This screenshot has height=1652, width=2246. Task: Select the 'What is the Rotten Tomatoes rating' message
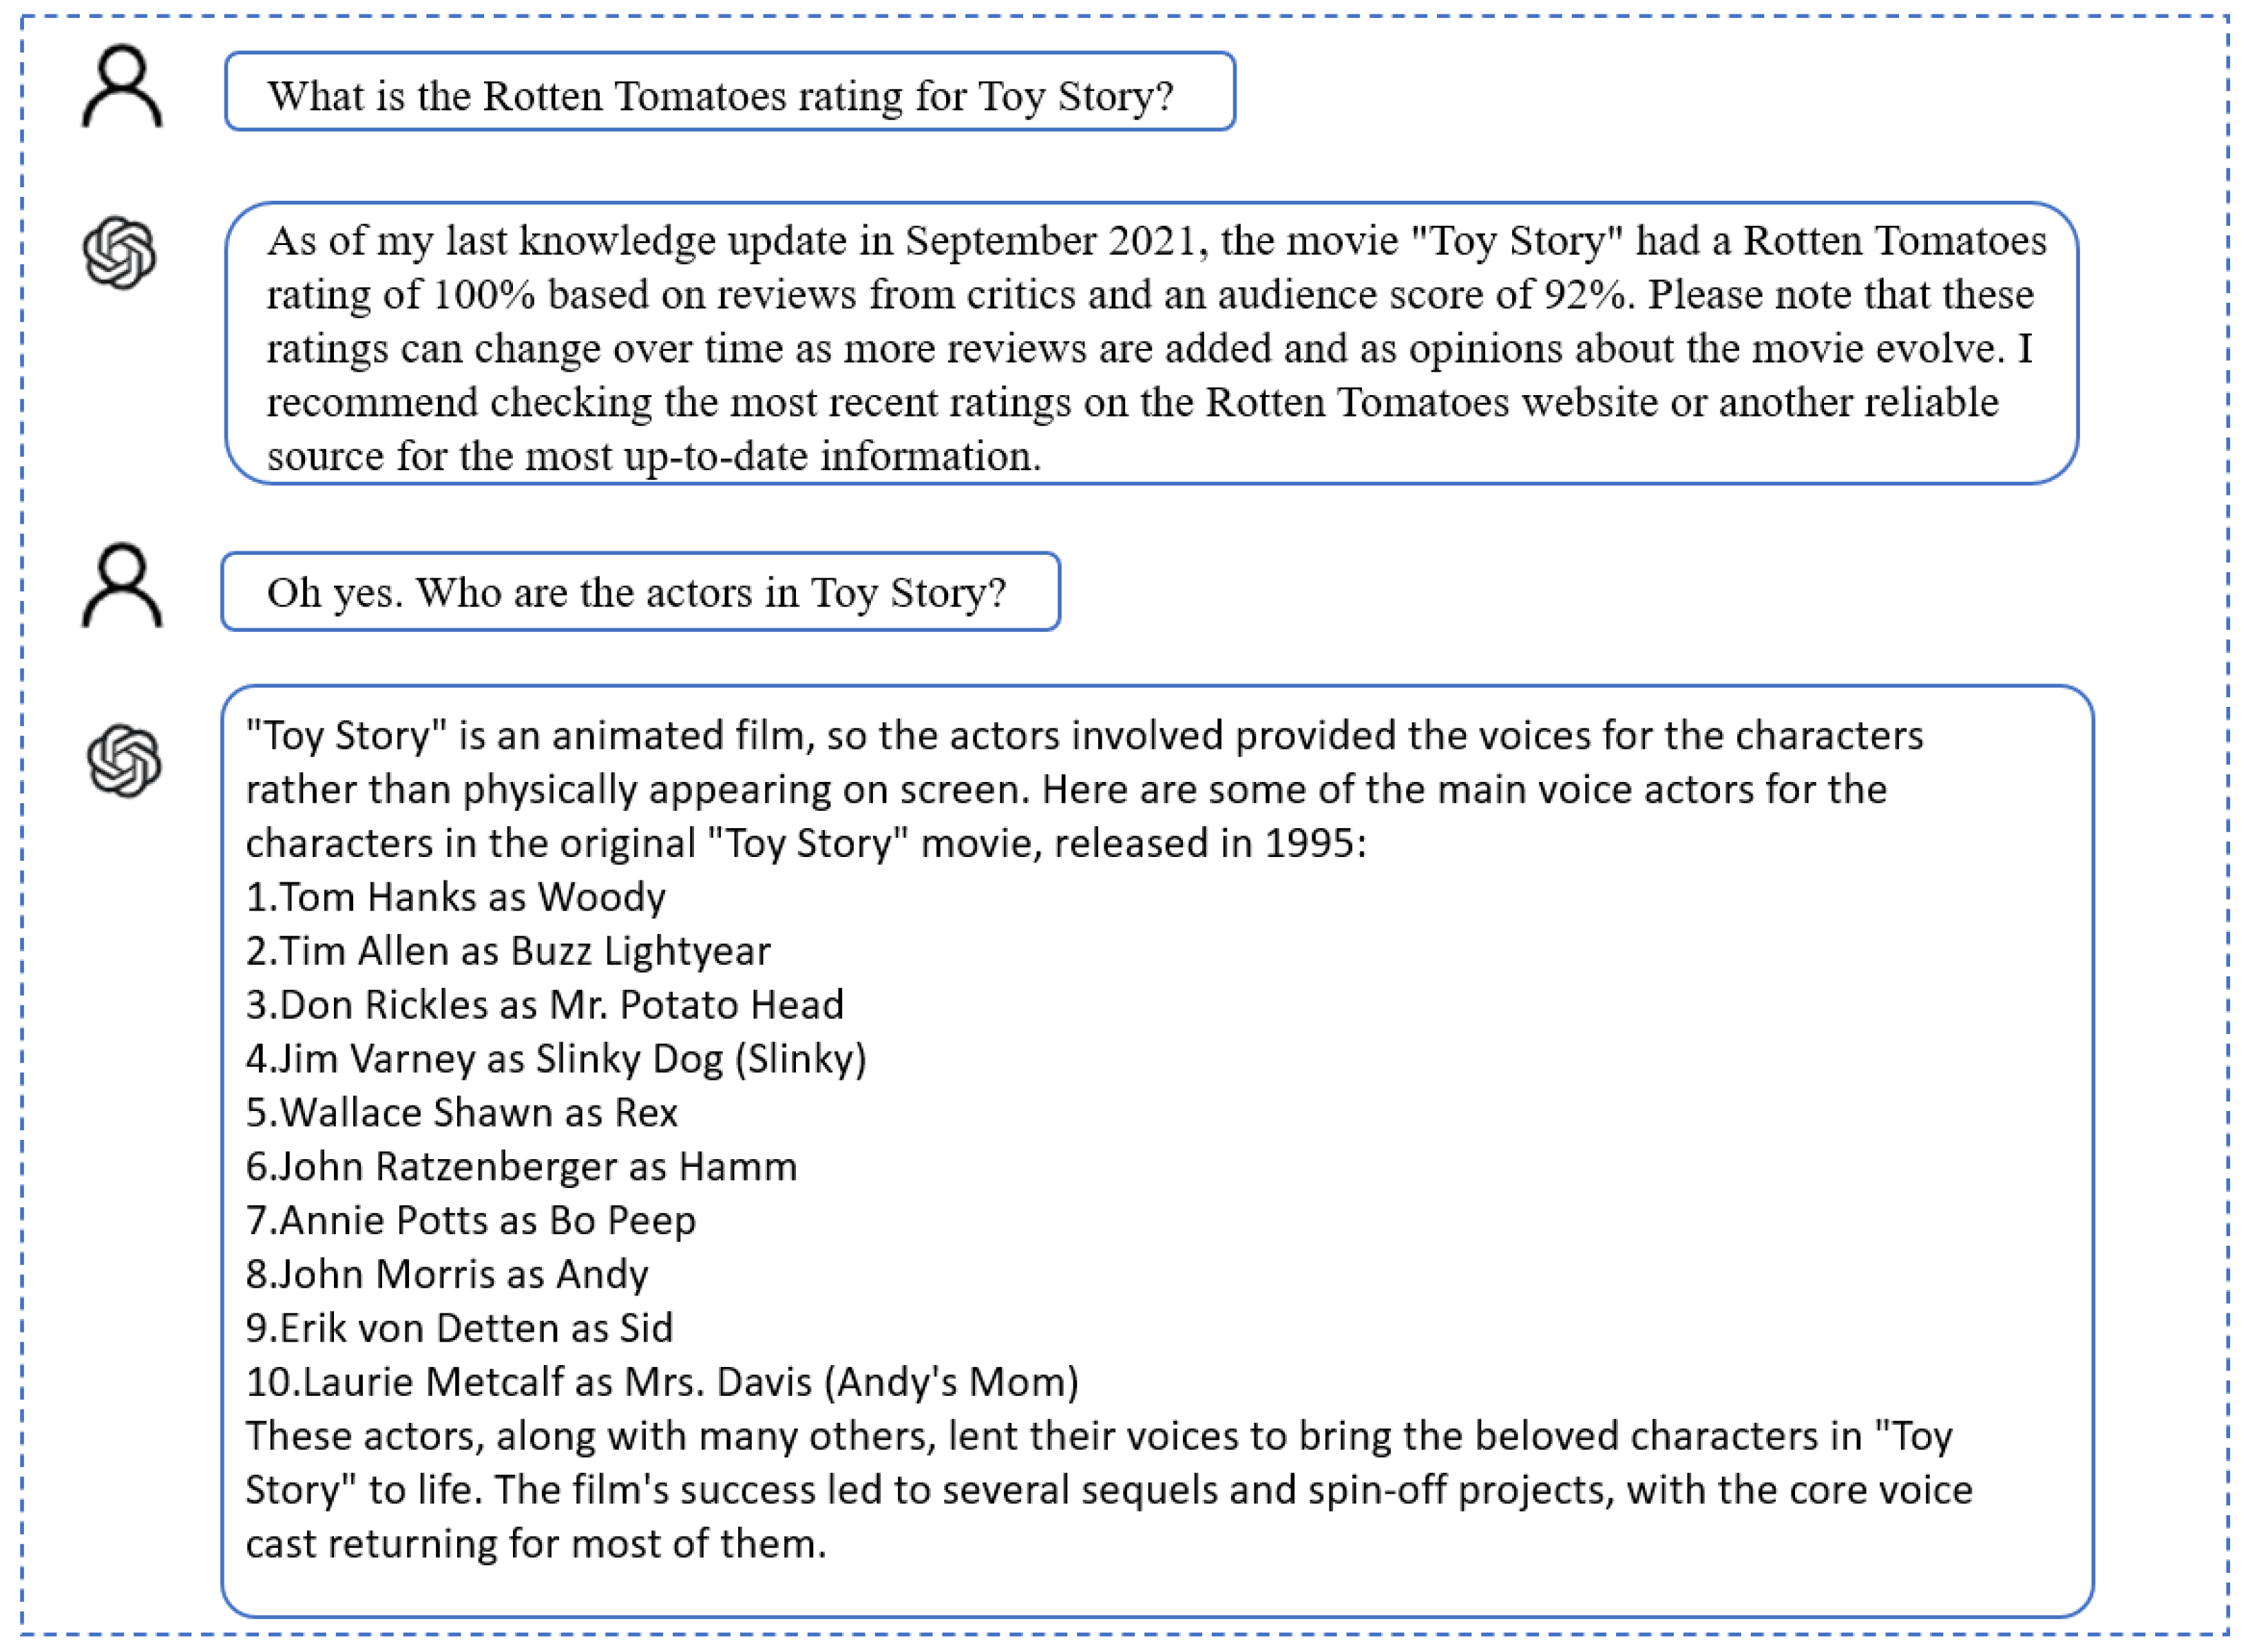pos(720,96)
